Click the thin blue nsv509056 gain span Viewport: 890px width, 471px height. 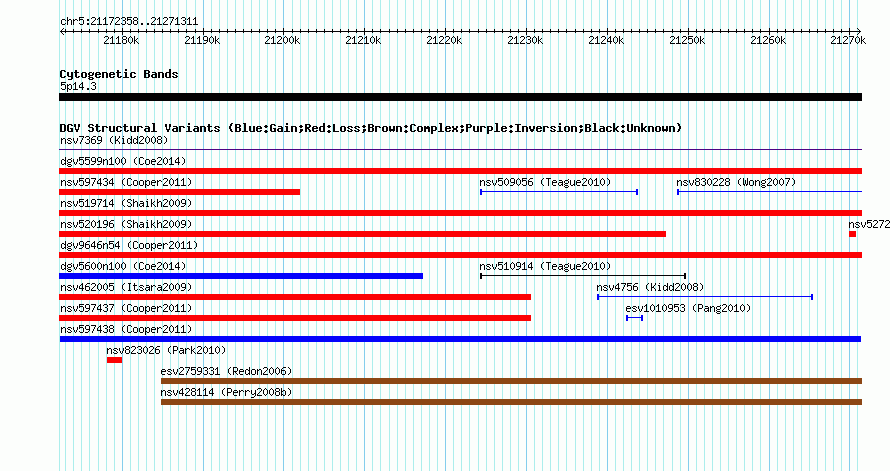click(559, 192)
